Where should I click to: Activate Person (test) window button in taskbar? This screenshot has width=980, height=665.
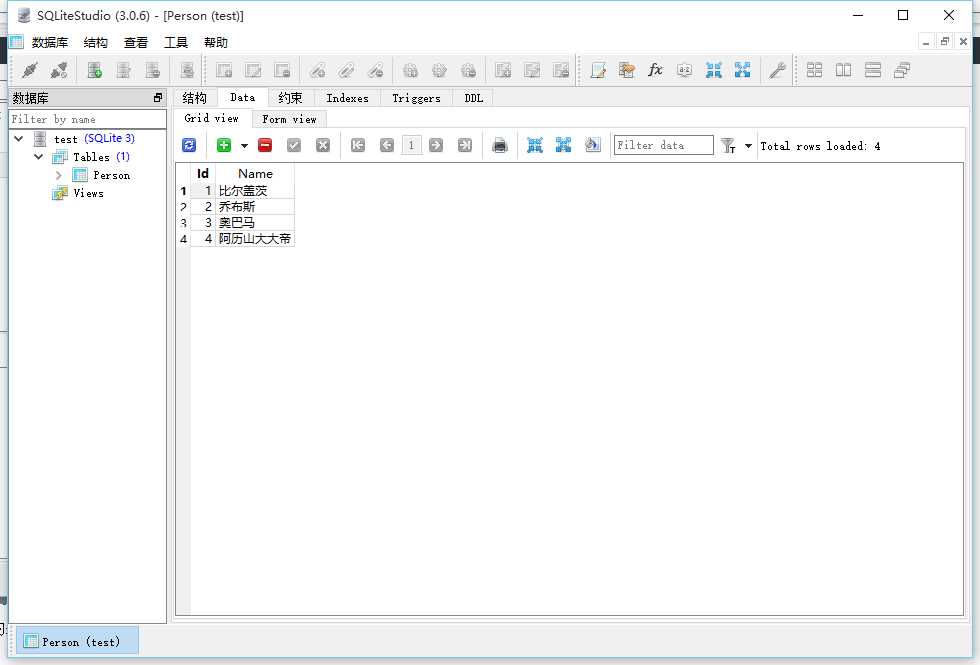click(76, 641)
